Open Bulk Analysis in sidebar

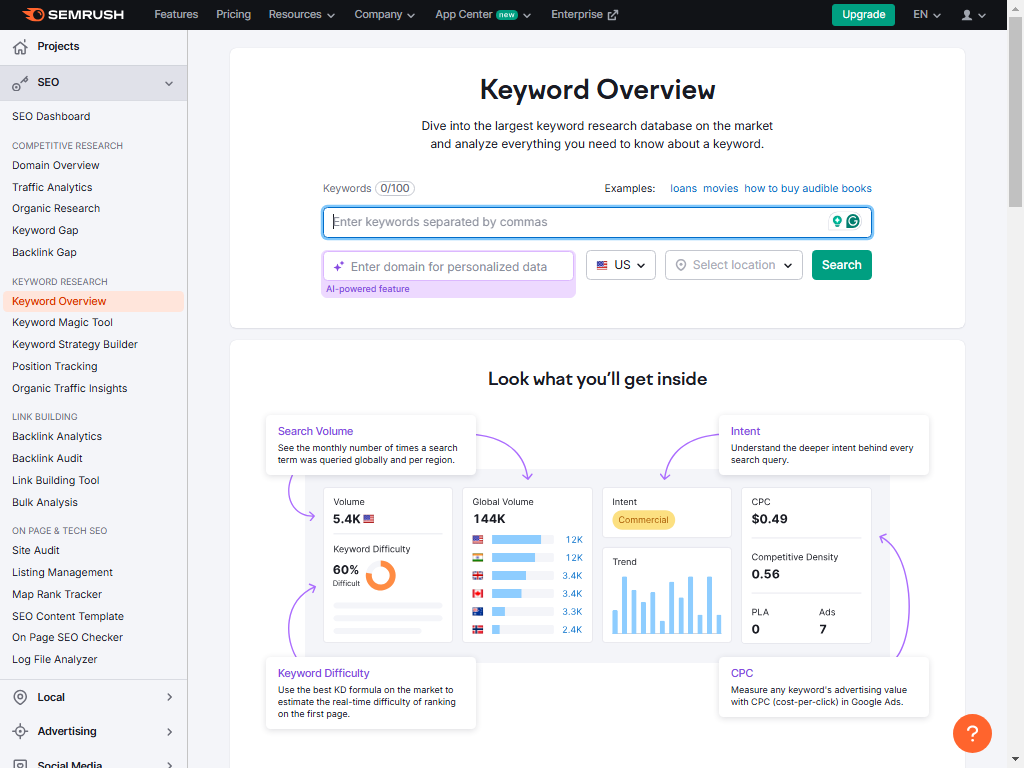(x=44, y=502)
